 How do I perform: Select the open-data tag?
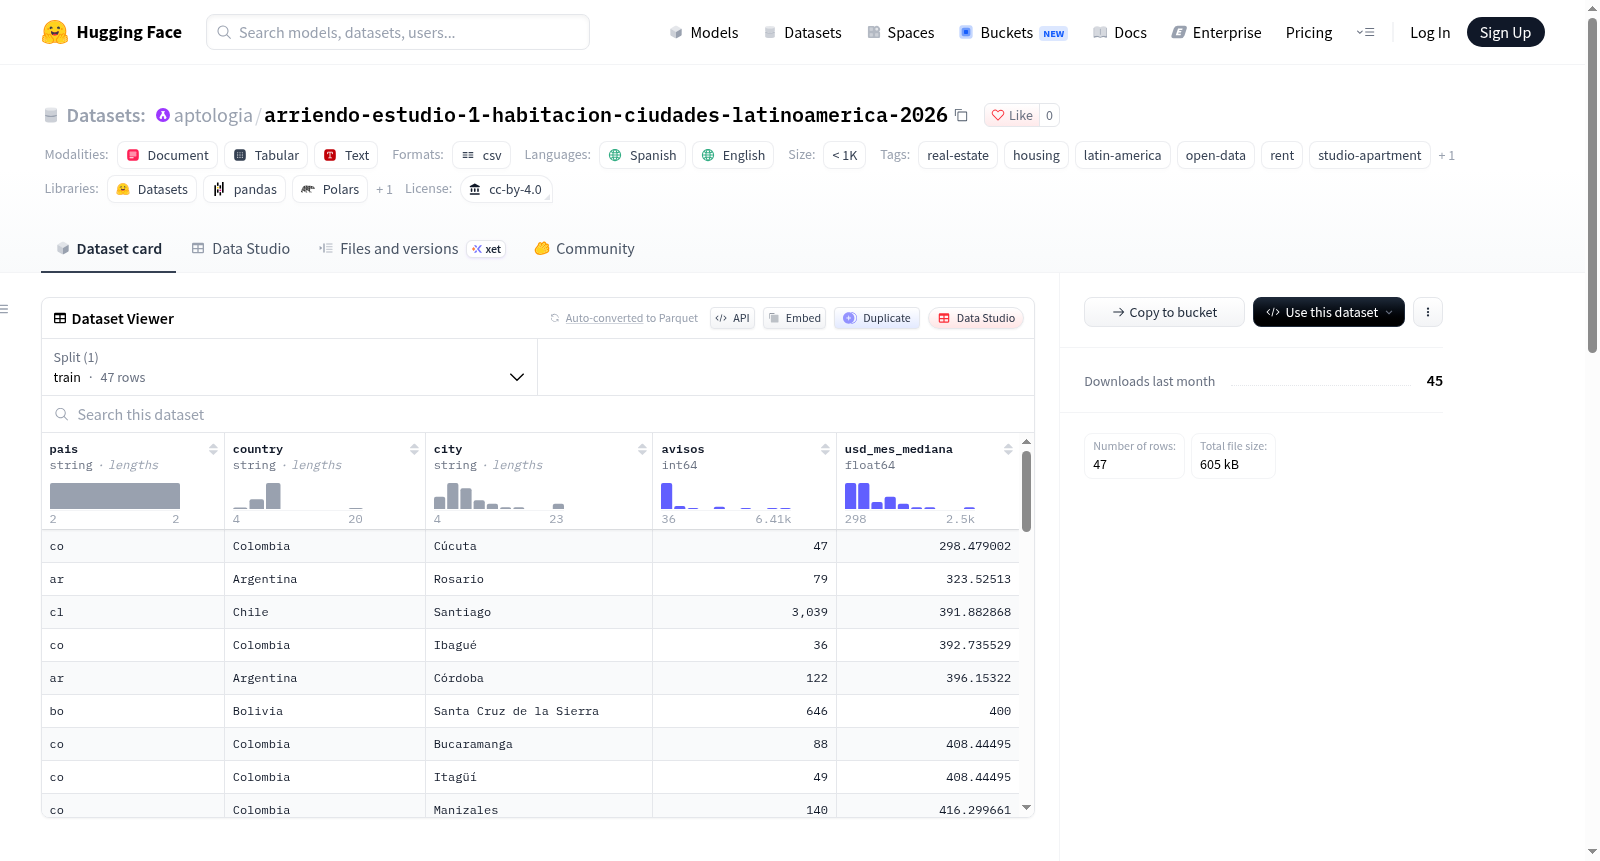pos(1215,155)
